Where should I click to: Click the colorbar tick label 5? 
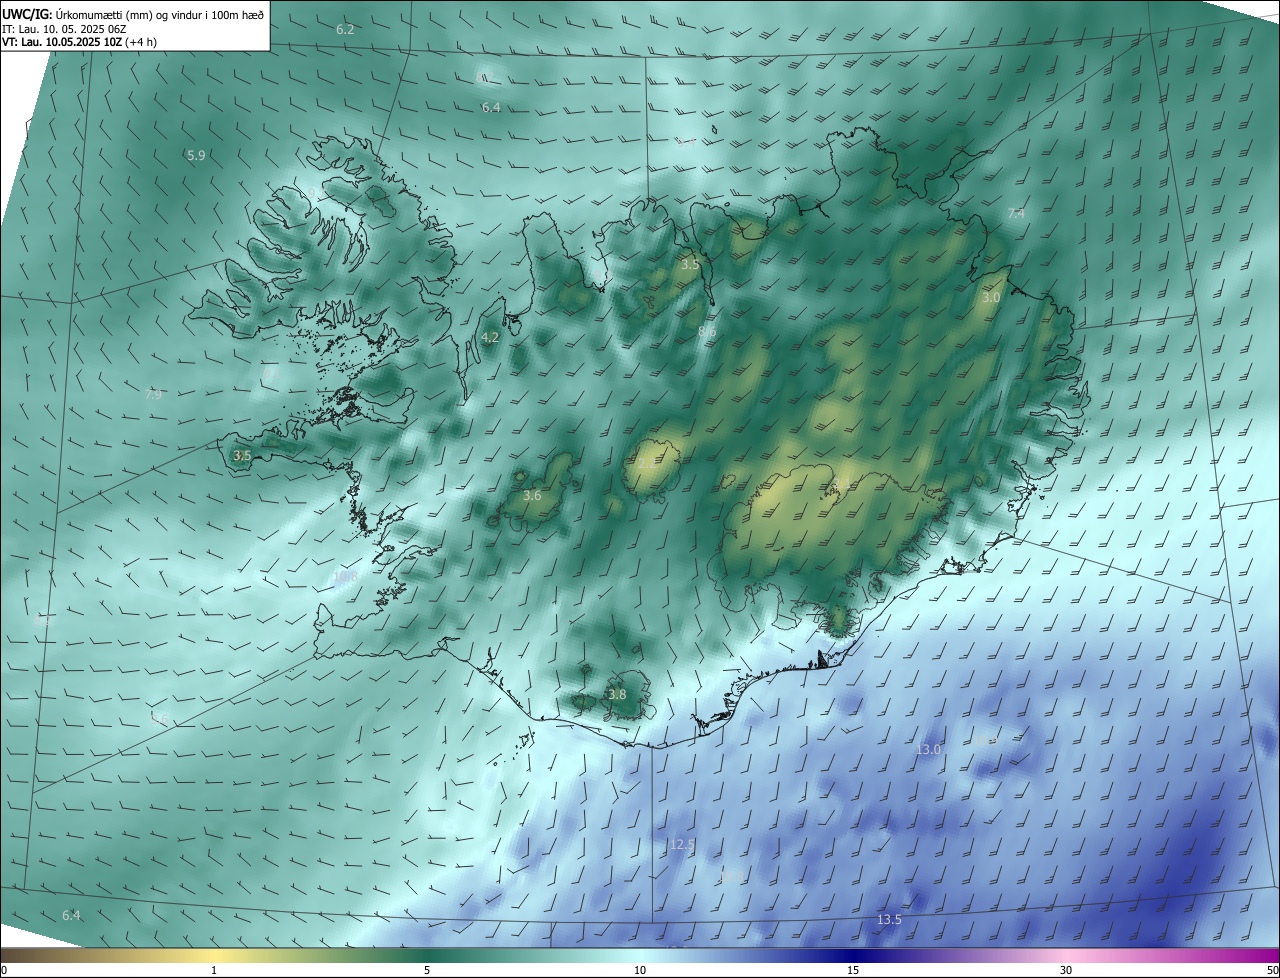coord(427,970)
